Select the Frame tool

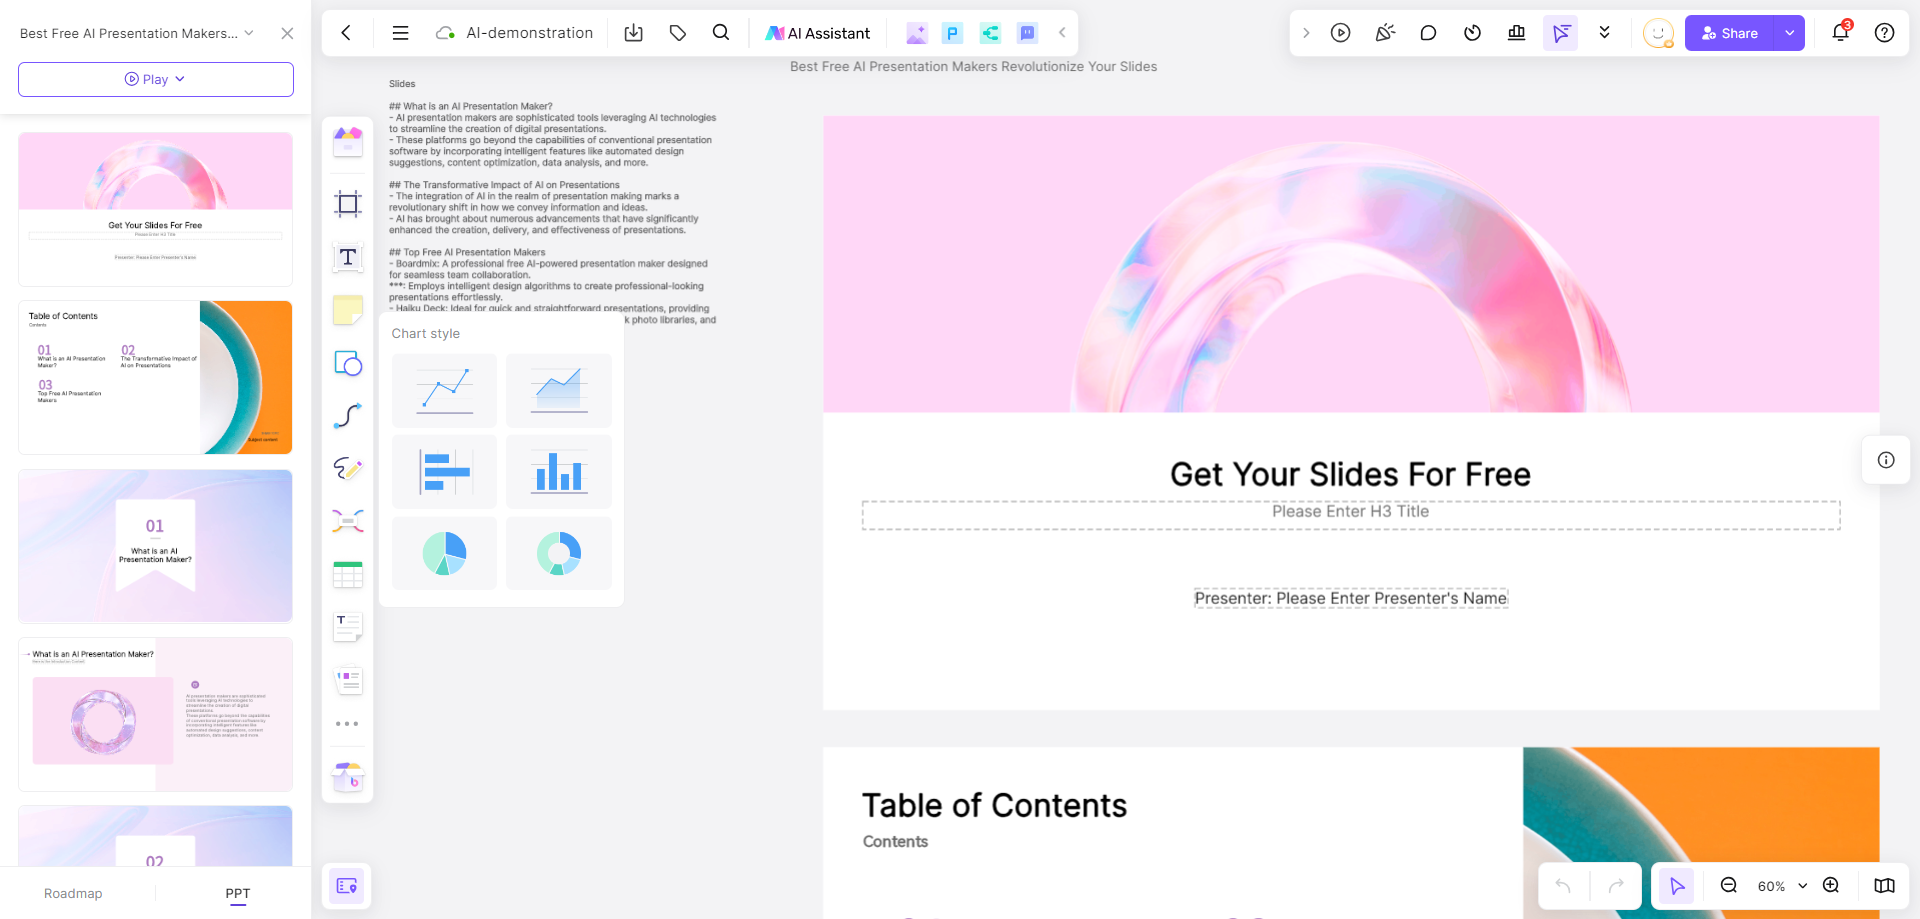pos(348,204)
